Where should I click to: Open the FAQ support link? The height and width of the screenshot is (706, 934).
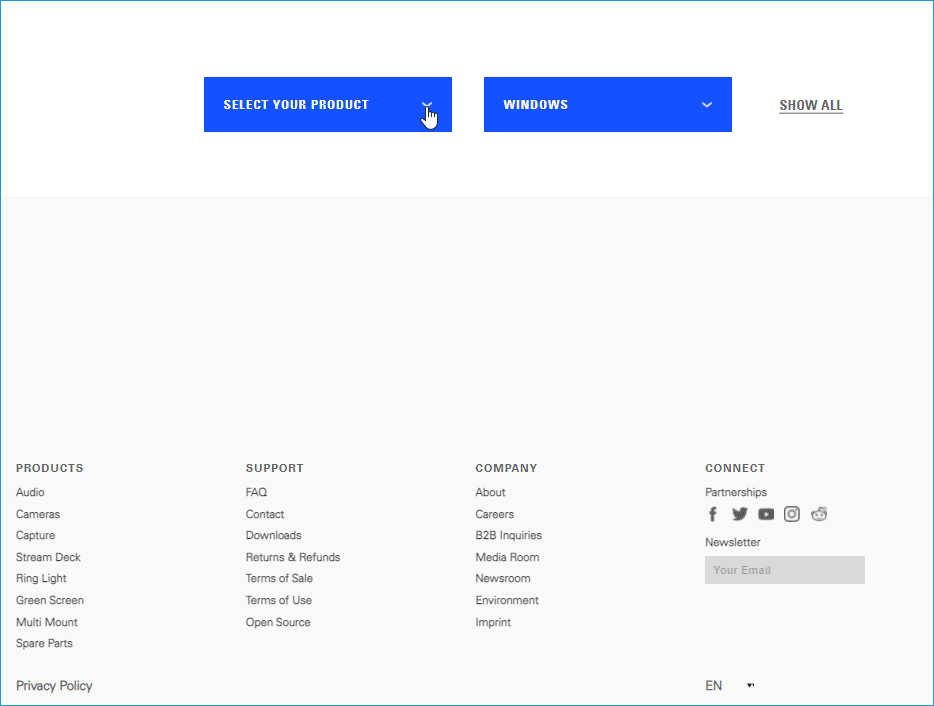coord(256,492)
